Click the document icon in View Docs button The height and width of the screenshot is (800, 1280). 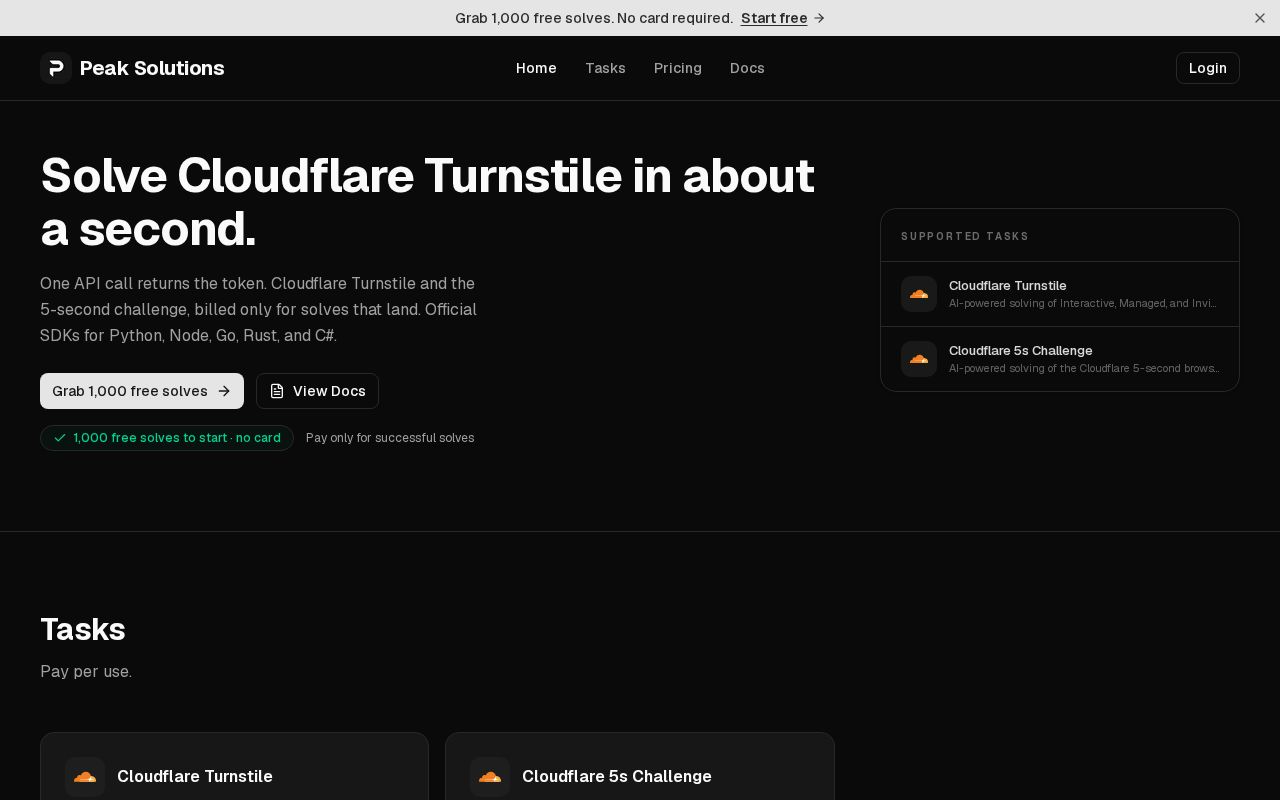click(277, 391)
